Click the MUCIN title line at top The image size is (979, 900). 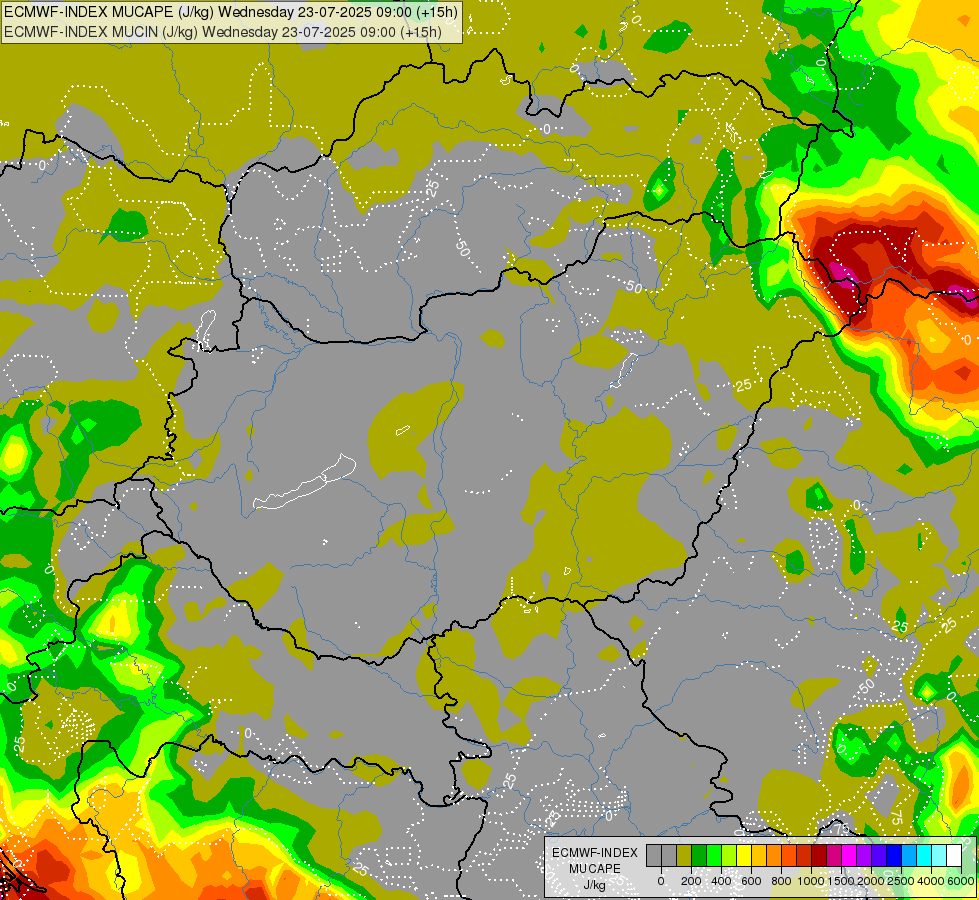[x=222, y=32]
